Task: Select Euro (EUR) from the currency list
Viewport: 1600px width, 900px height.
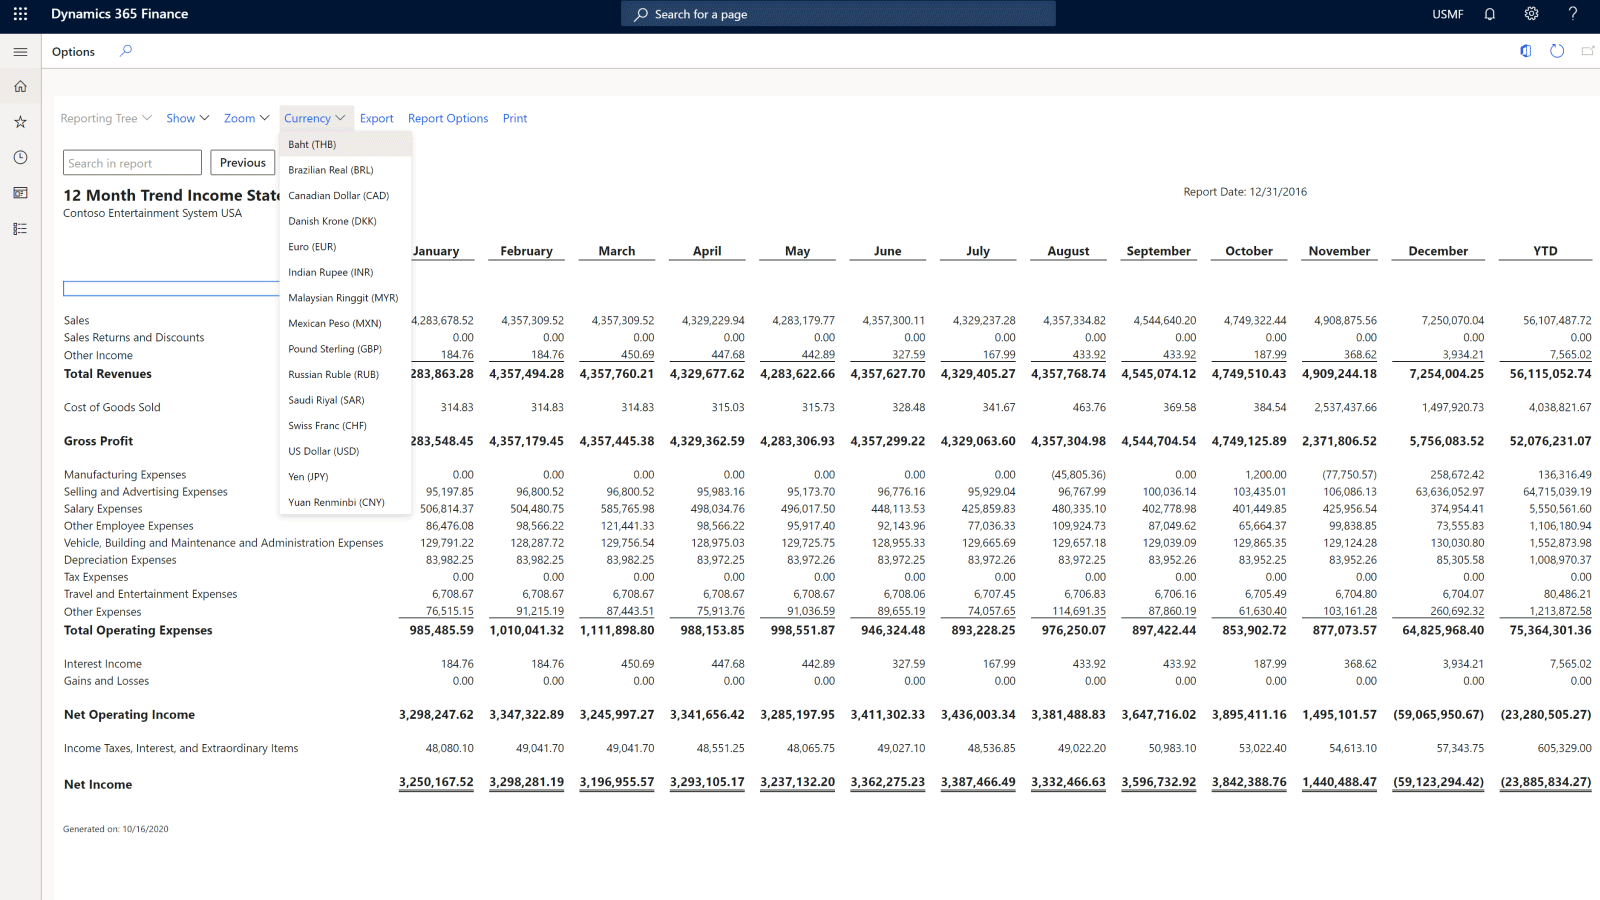Action: [x=312, y=246]
